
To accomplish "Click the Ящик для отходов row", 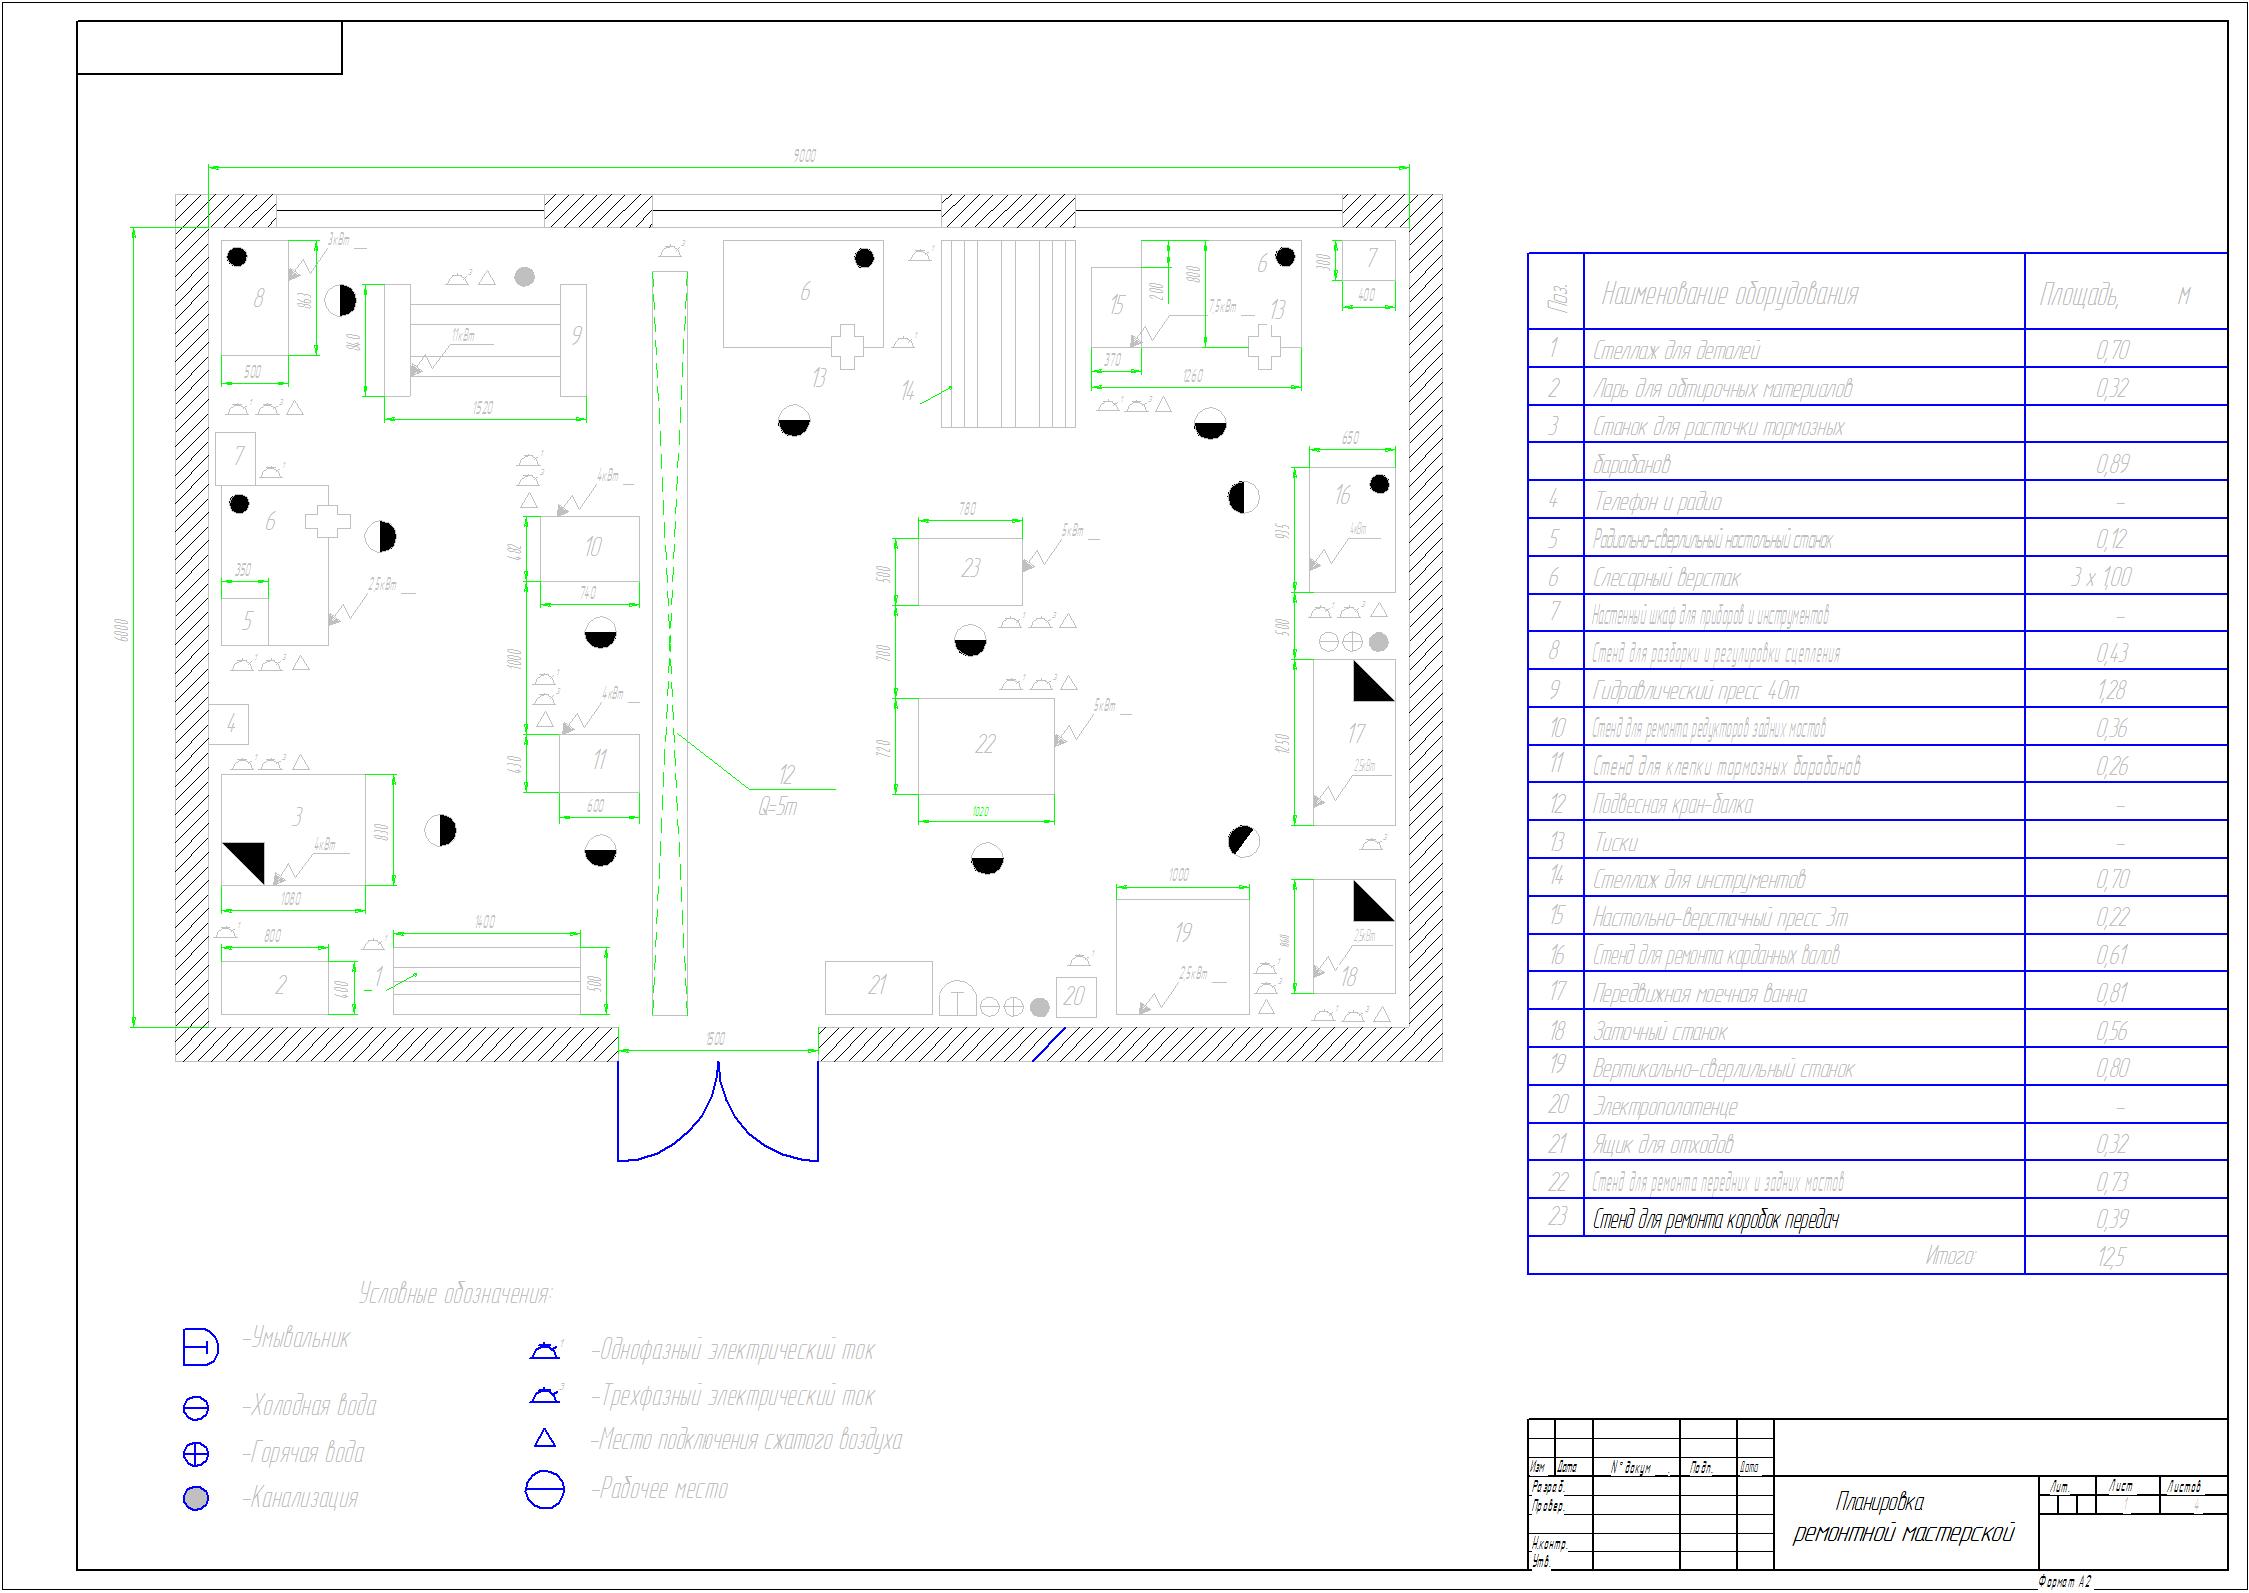I will click(x=1877, y=1144).
